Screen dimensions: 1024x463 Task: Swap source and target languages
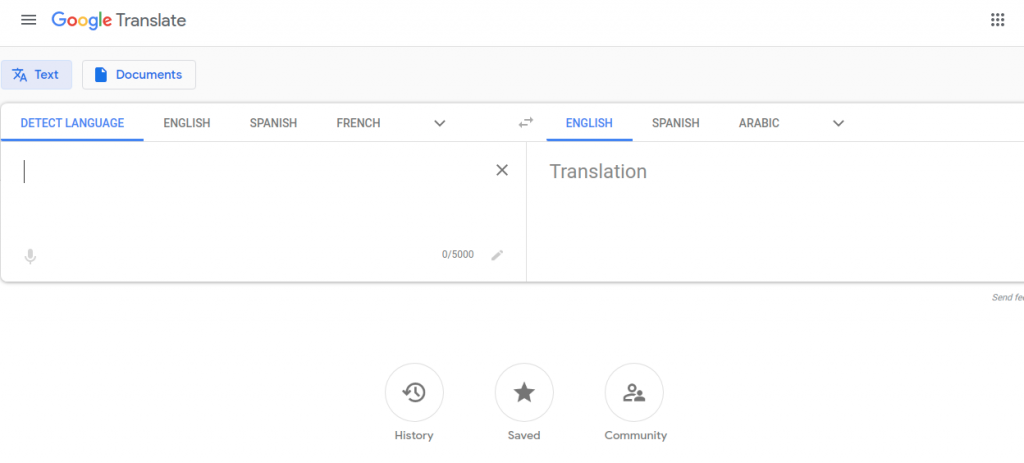click(526, 122)
